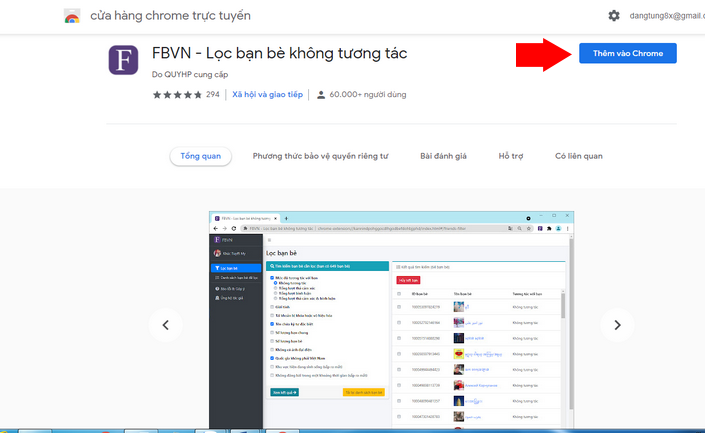Open the Hỗ trợ tab
This screenshot has height=433, width=705.
point(511,156)
